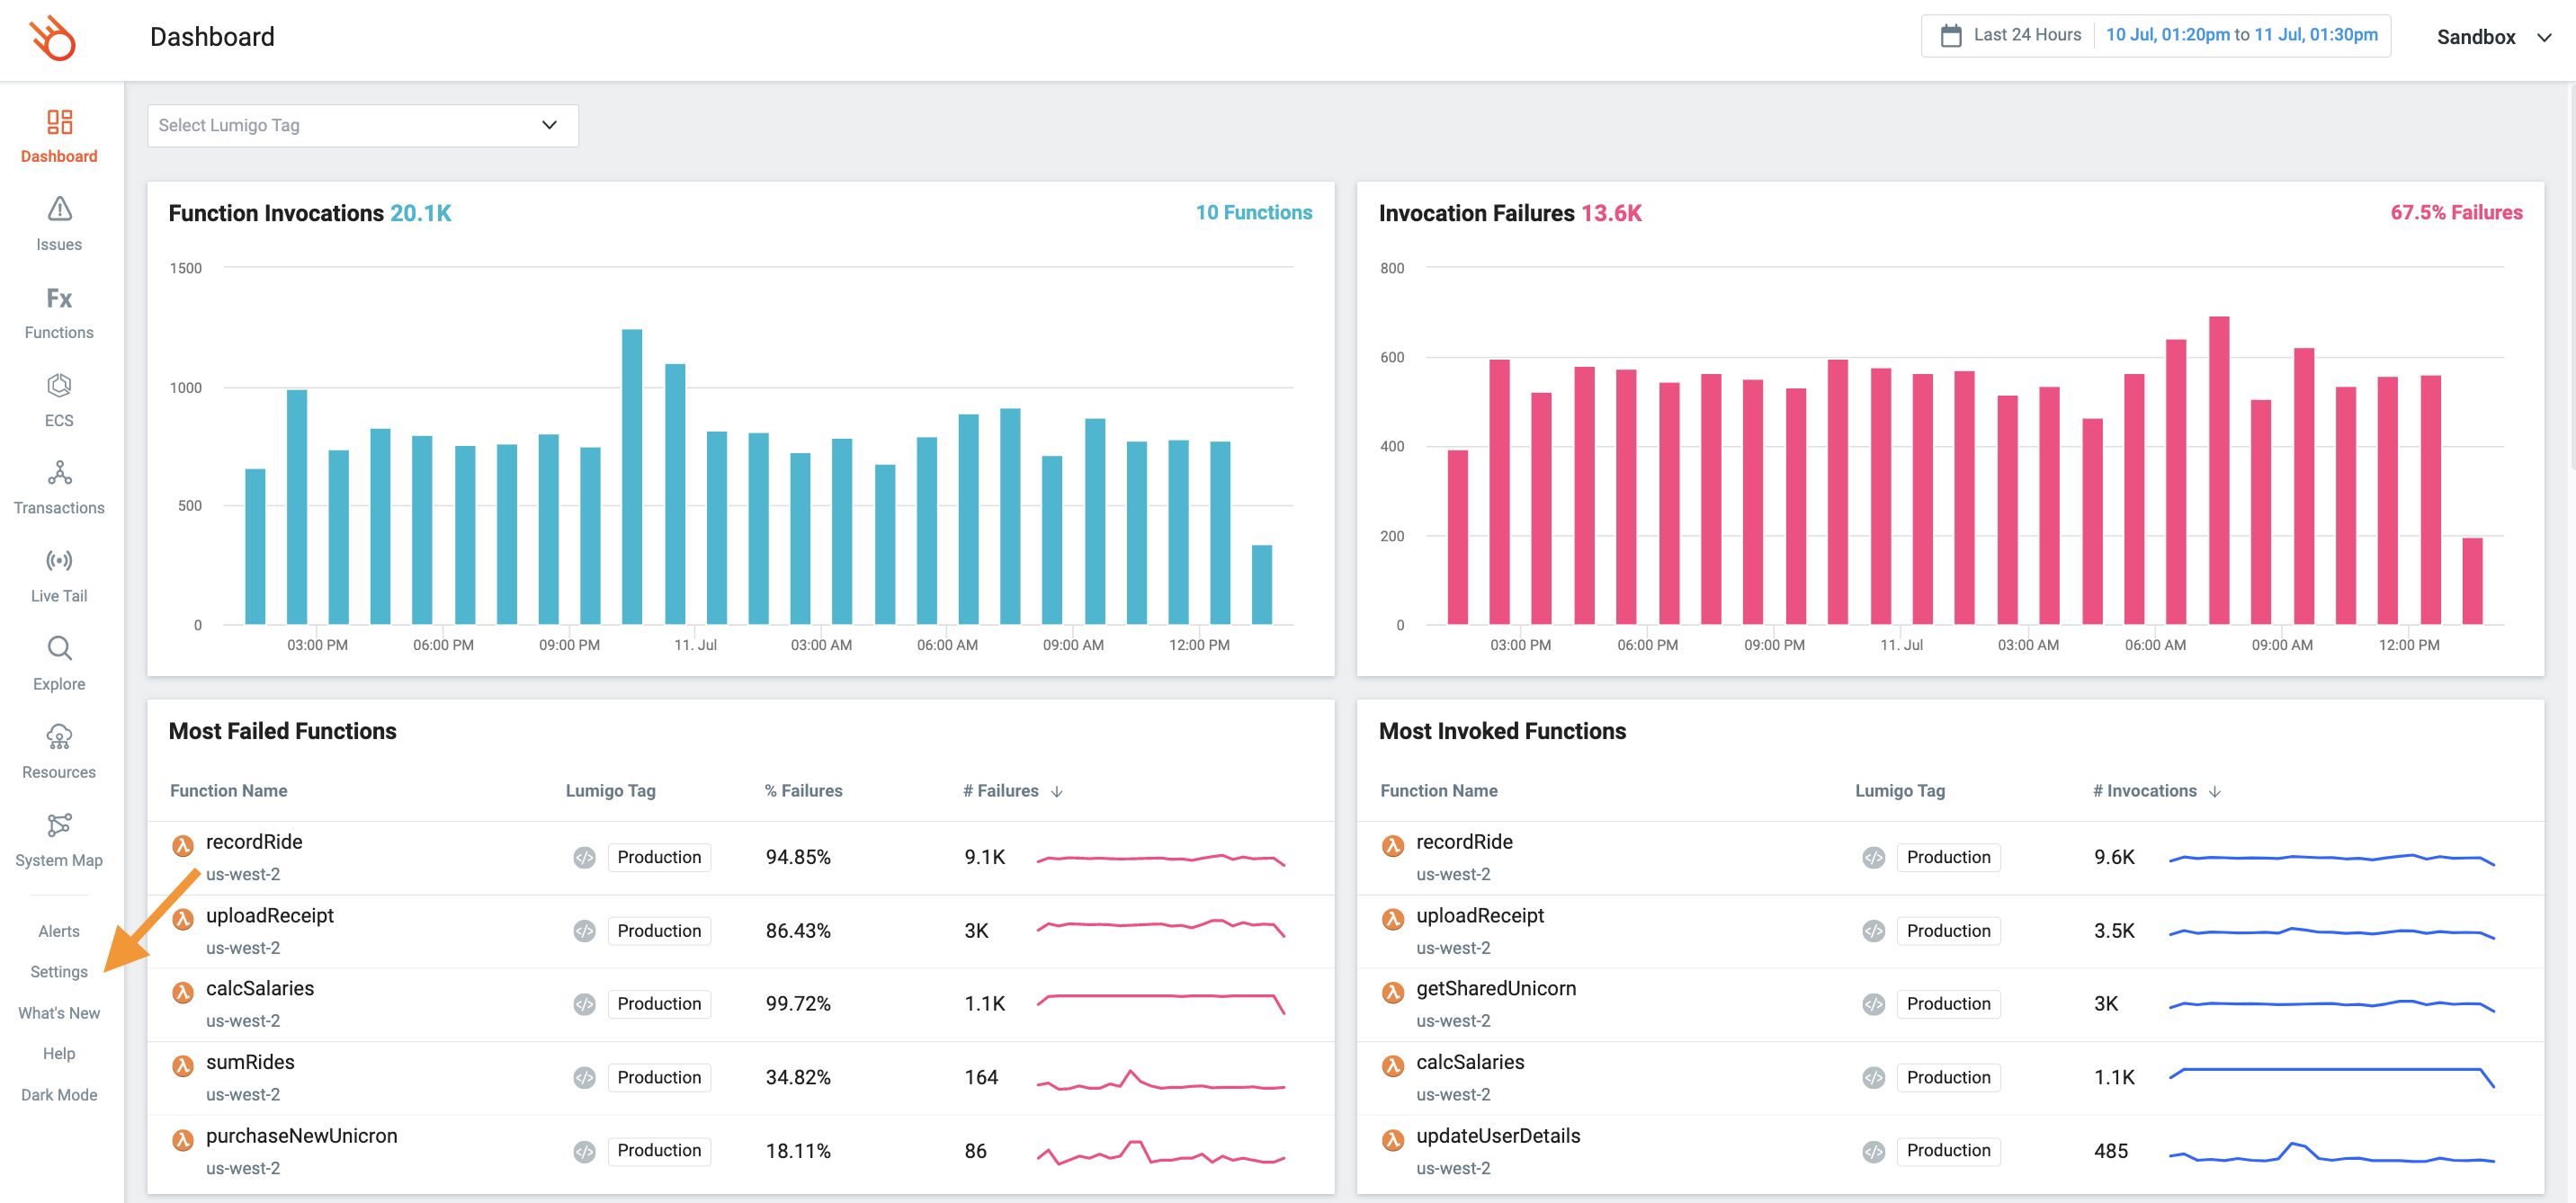Sort by # Invocations column arrow
2576x1203 pixels.
point(2214,791)
